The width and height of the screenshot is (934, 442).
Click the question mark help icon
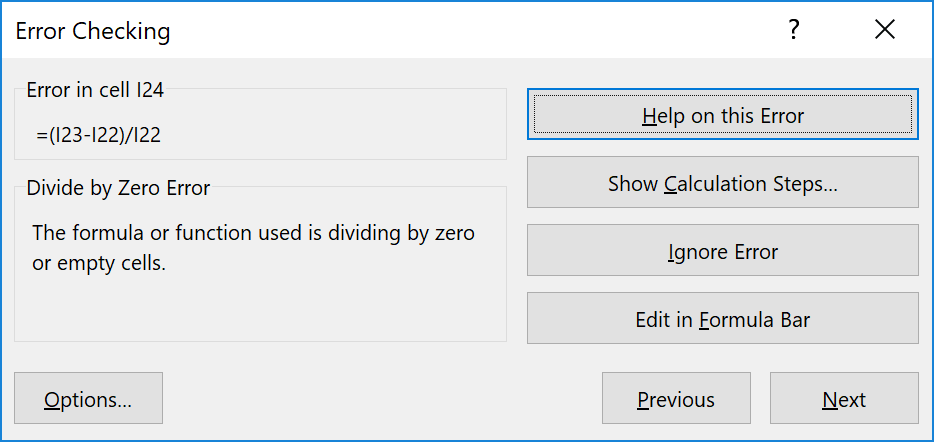tap(794, 31)
